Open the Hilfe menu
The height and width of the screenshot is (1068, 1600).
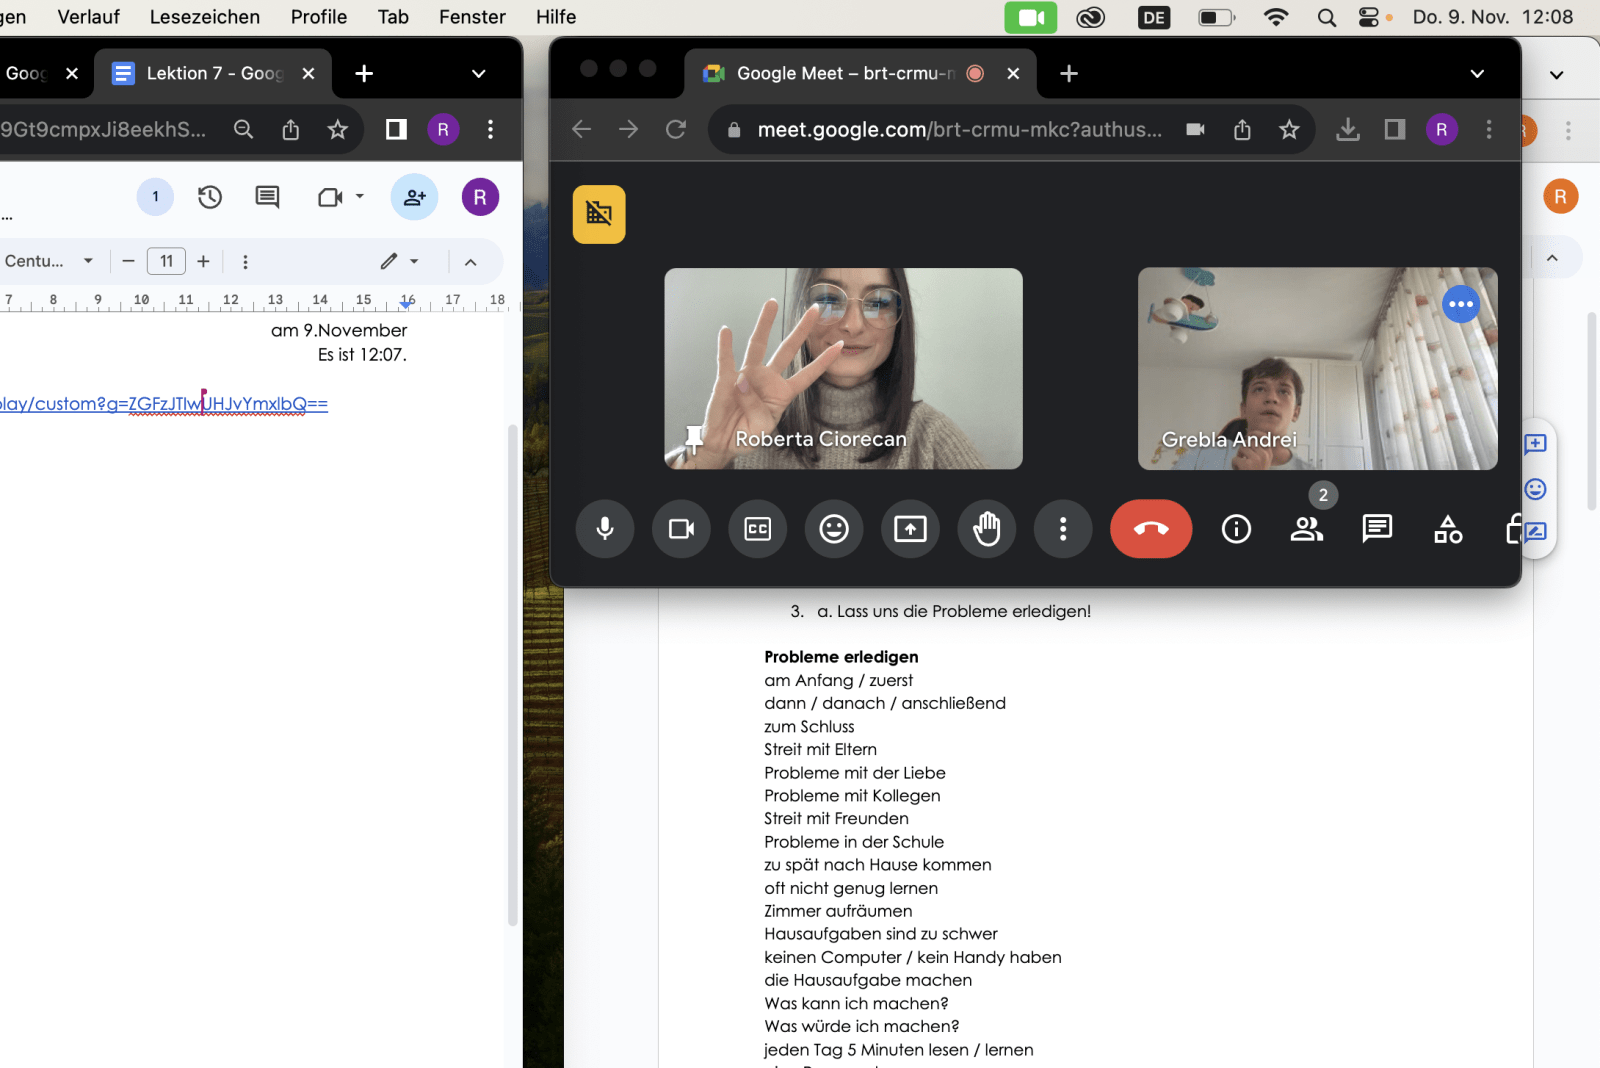pyautogui.click(x=556, y=17)
